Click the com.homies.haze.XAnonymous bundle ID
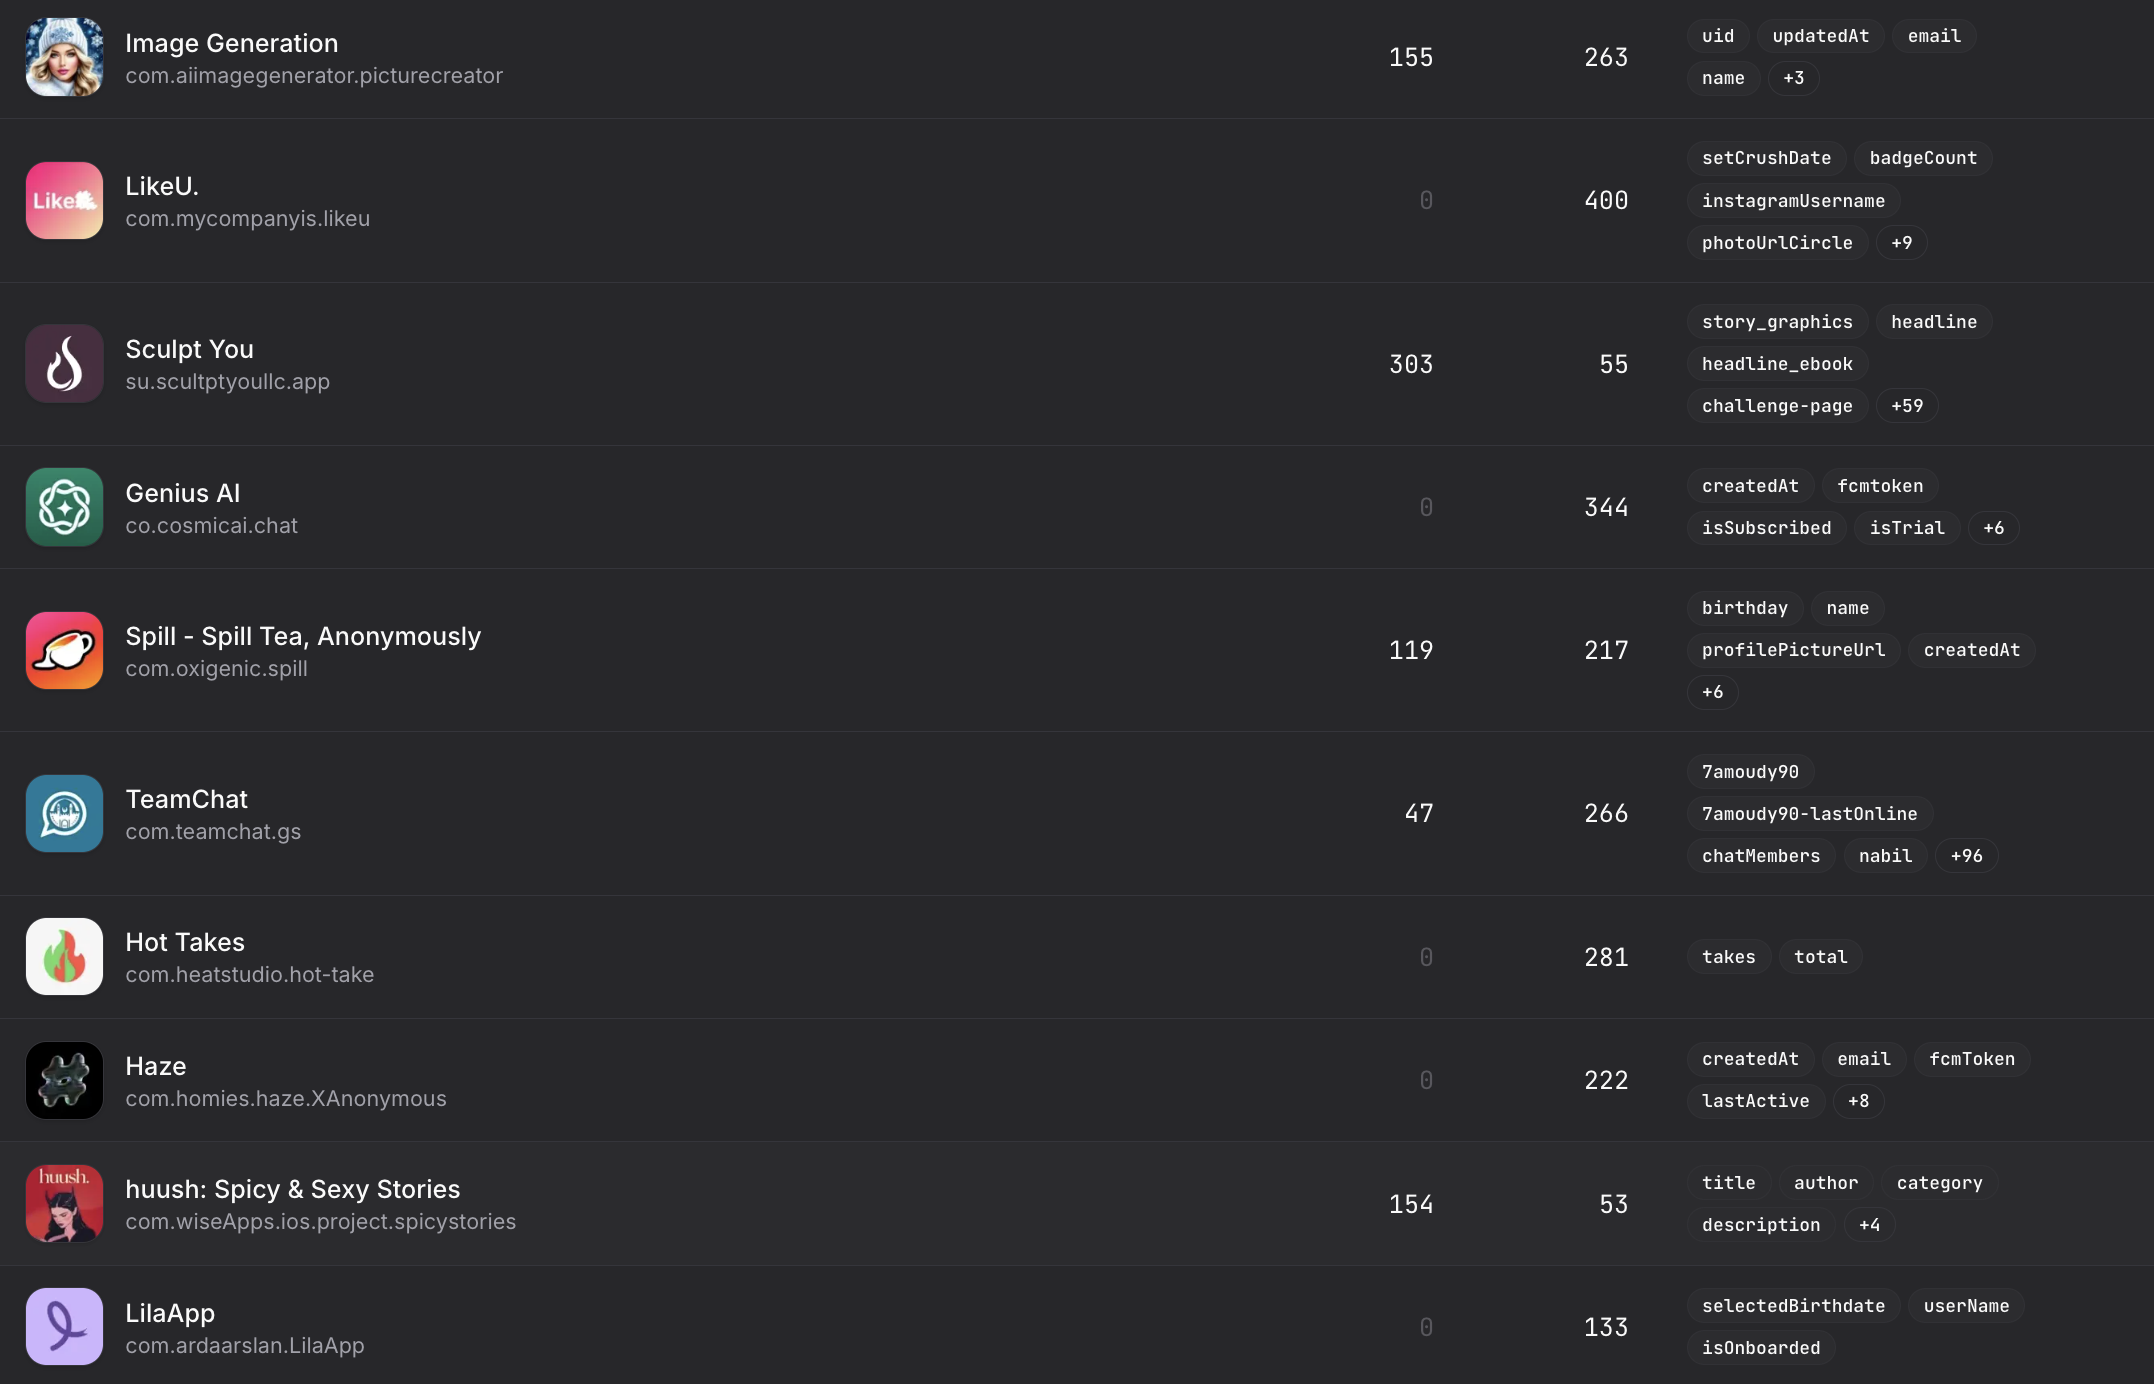 click(286, 1098)
